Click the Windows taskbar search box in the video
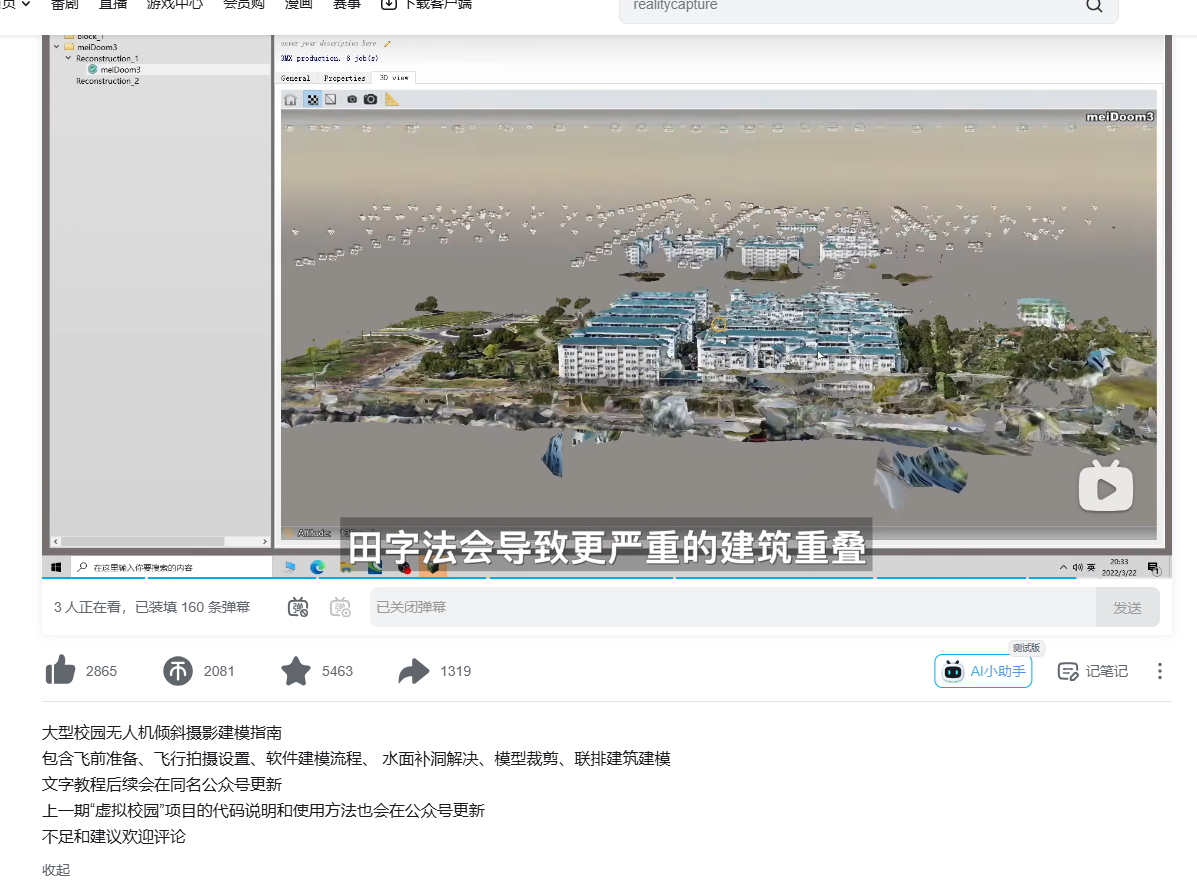The width and height of the screenshot is (1197, 883). pos(173,568)
